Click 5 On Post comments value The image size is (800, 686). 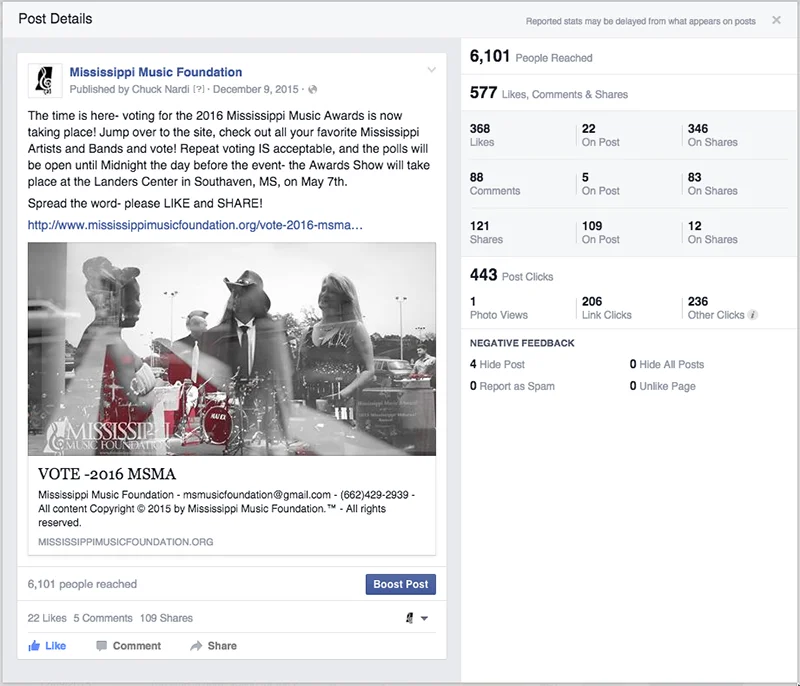point(601,184)
